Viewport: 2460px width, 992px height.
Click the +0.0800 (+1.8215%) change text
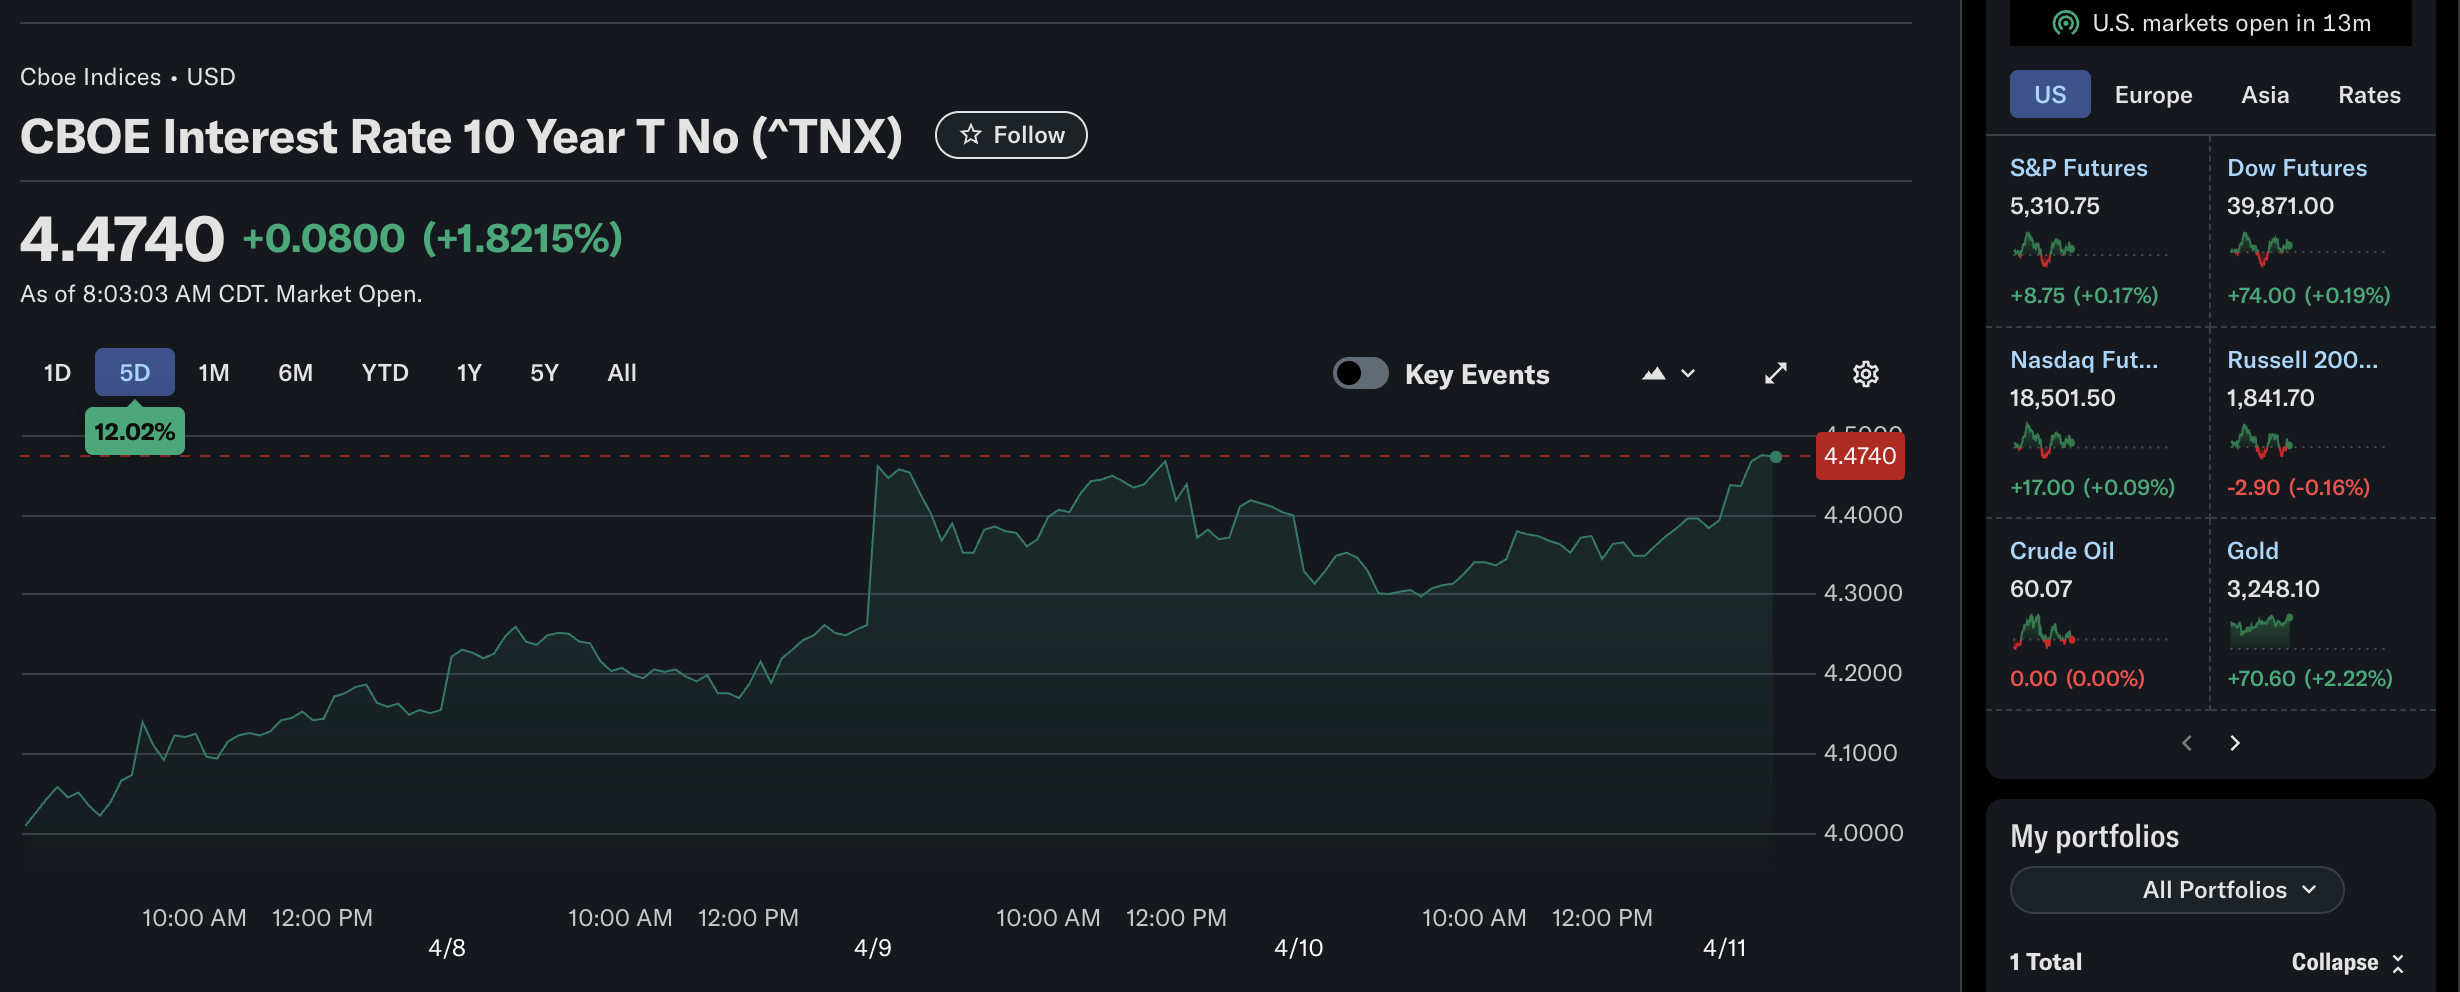tap(432, 239)
